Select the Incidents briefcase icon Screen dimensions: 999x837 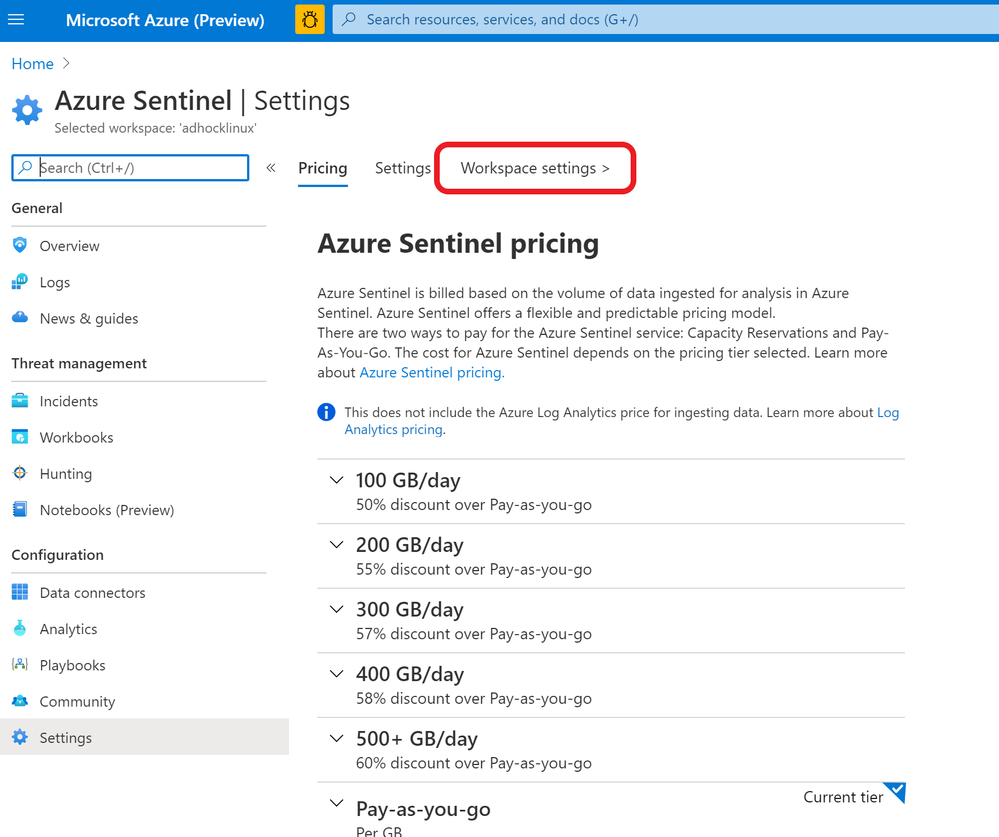coord(20,401)
